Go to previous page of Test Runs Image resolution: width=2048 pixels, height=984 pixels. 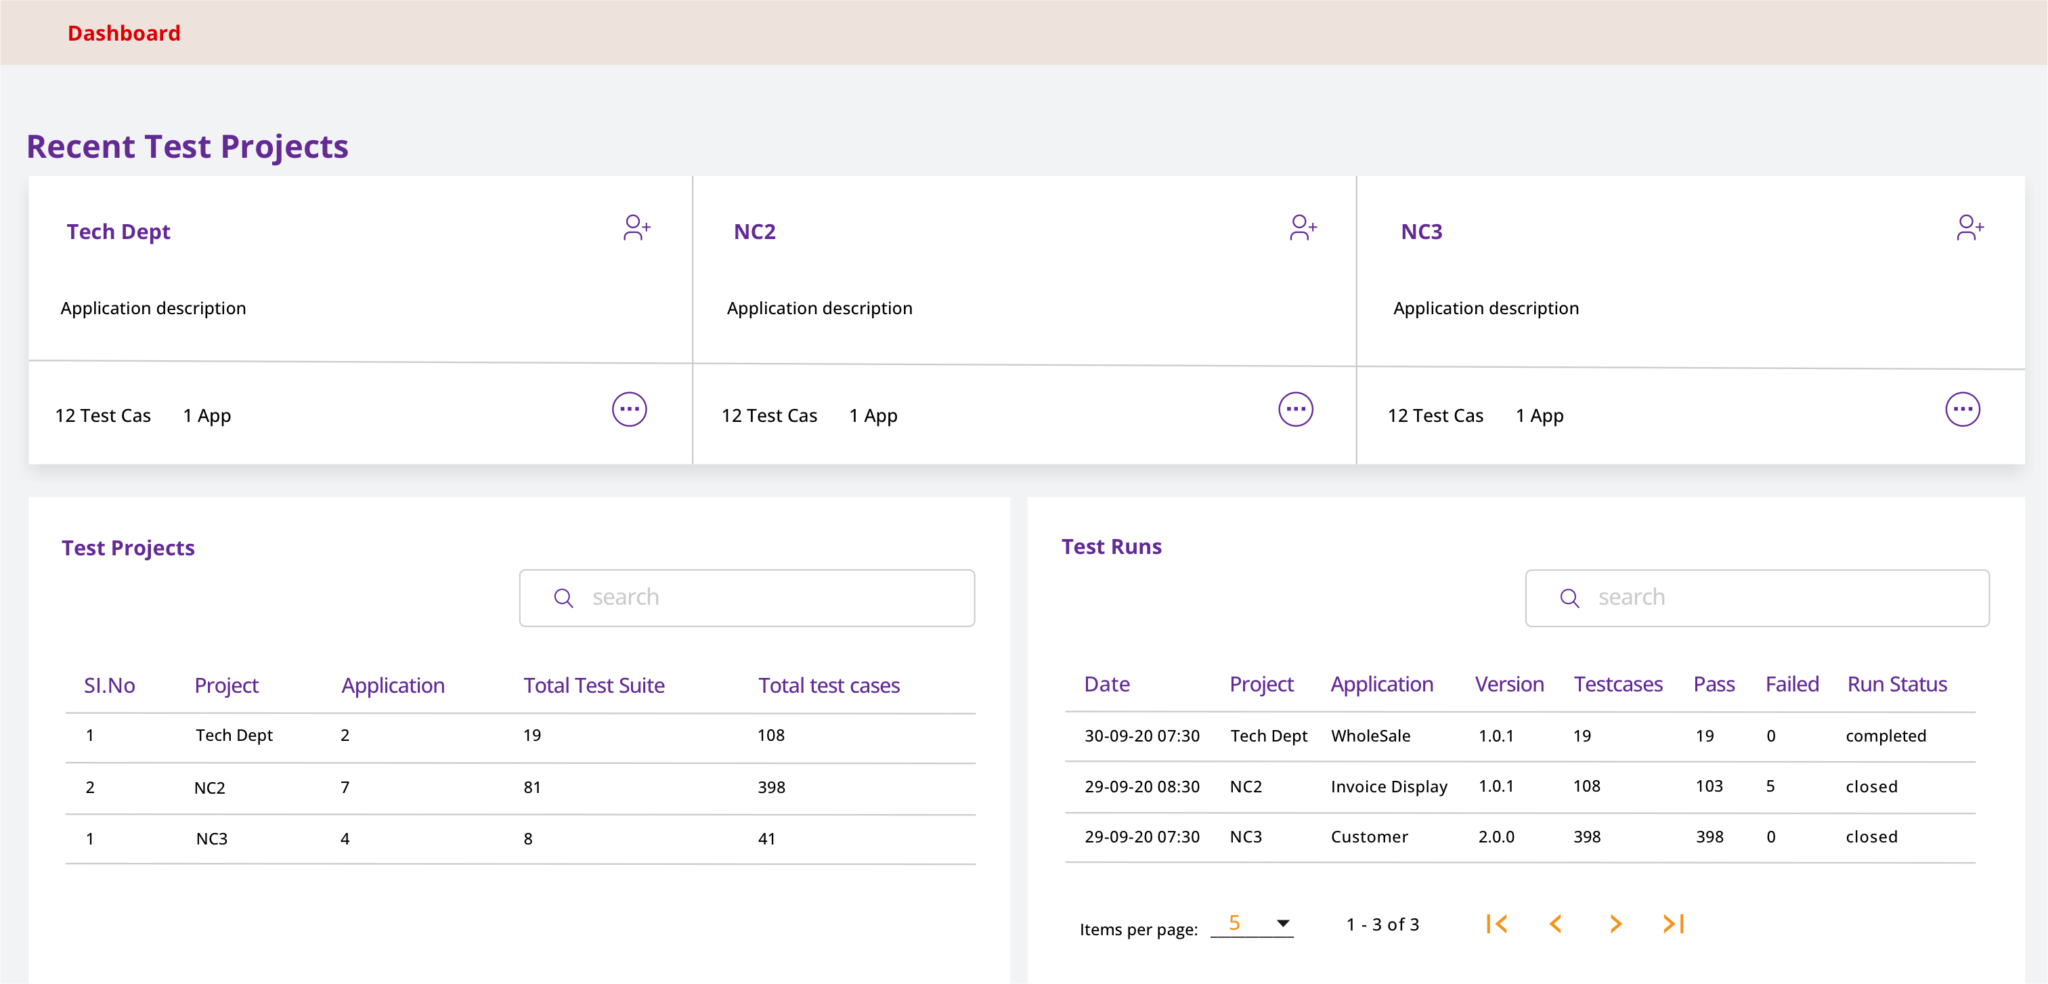[1556, 924]
